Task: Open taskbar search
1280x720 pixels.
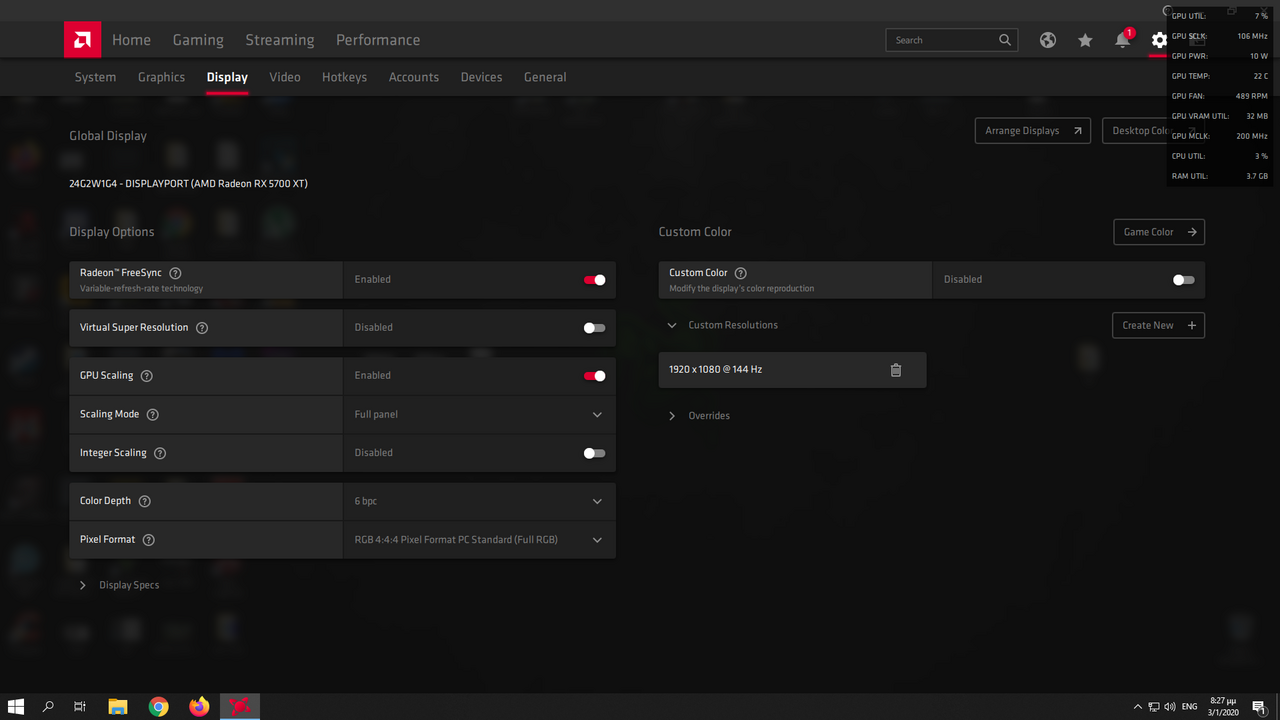Action: (x=48, y=706)
